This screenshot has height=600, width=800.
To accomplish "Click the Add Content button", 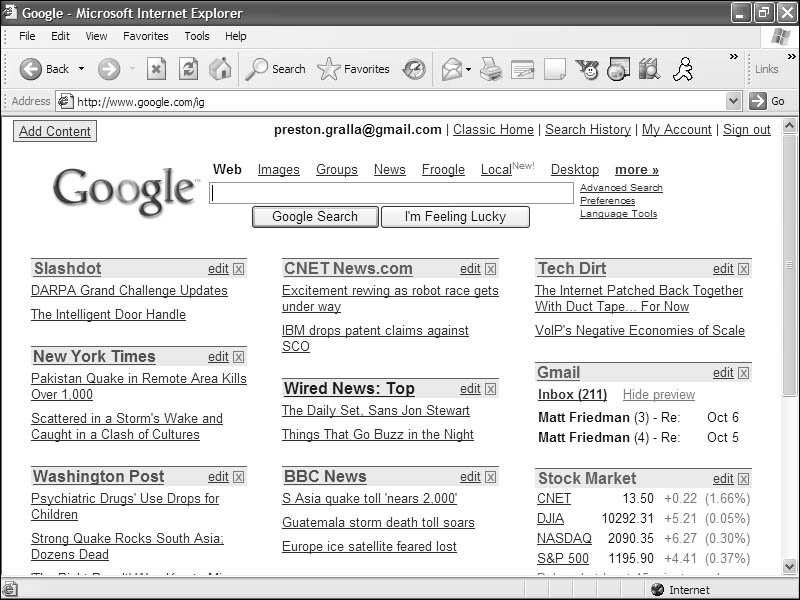I will (55, 131).
